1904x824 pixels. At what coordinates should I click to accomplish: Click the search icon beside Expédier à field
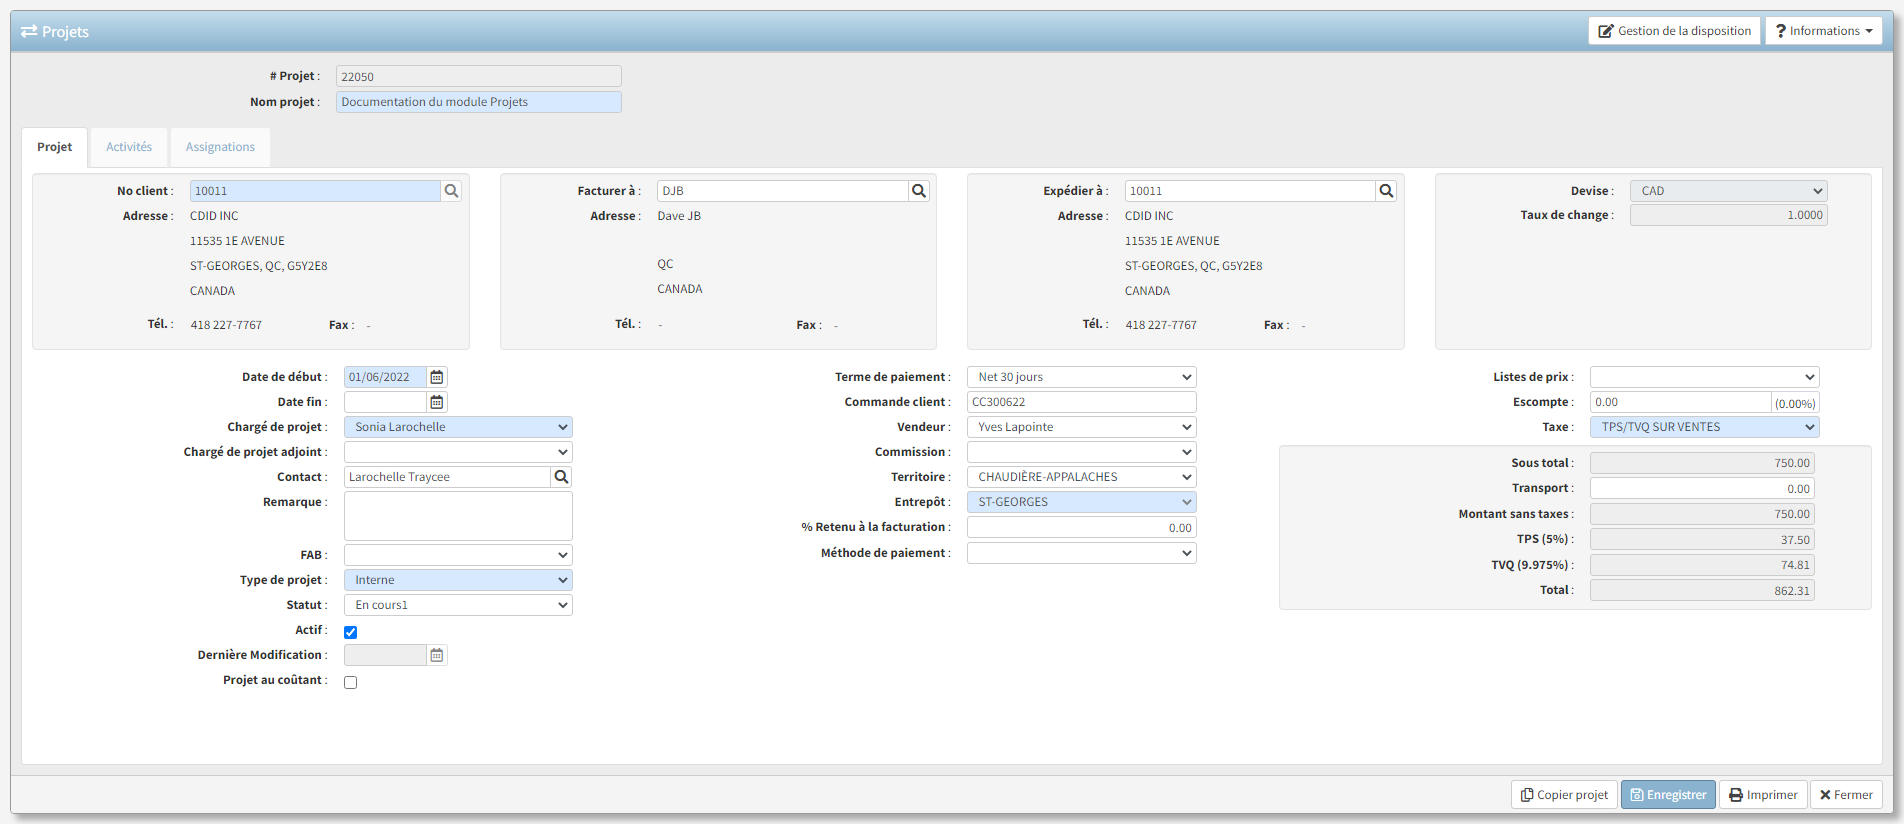tap(1386, 191)
